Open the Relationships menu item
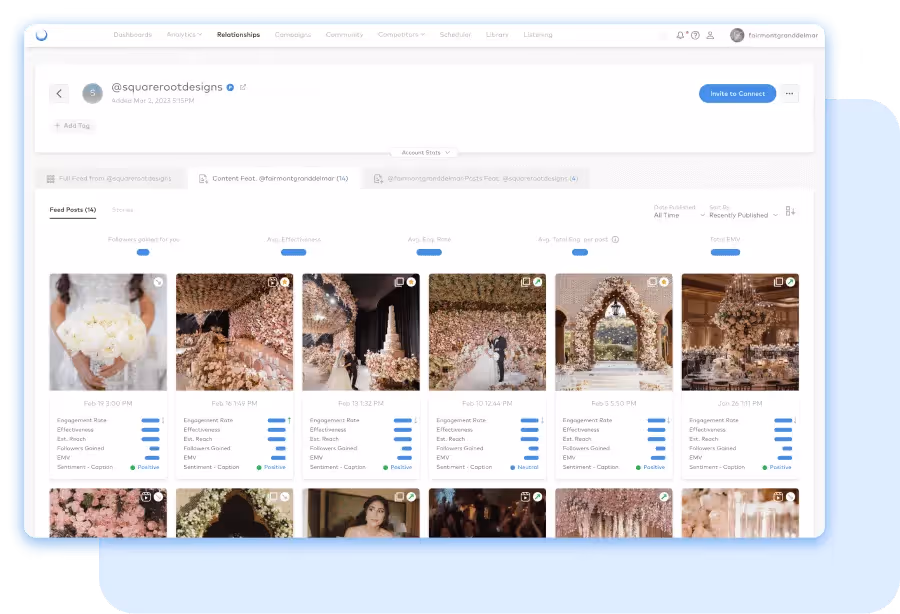The width and height of the screenshot is (900, 614). tap(238, 34)
